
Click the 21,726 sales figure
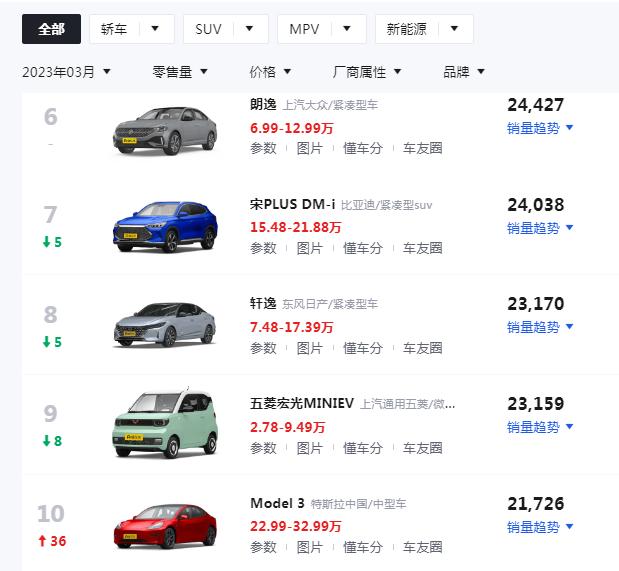pos(536,503)
